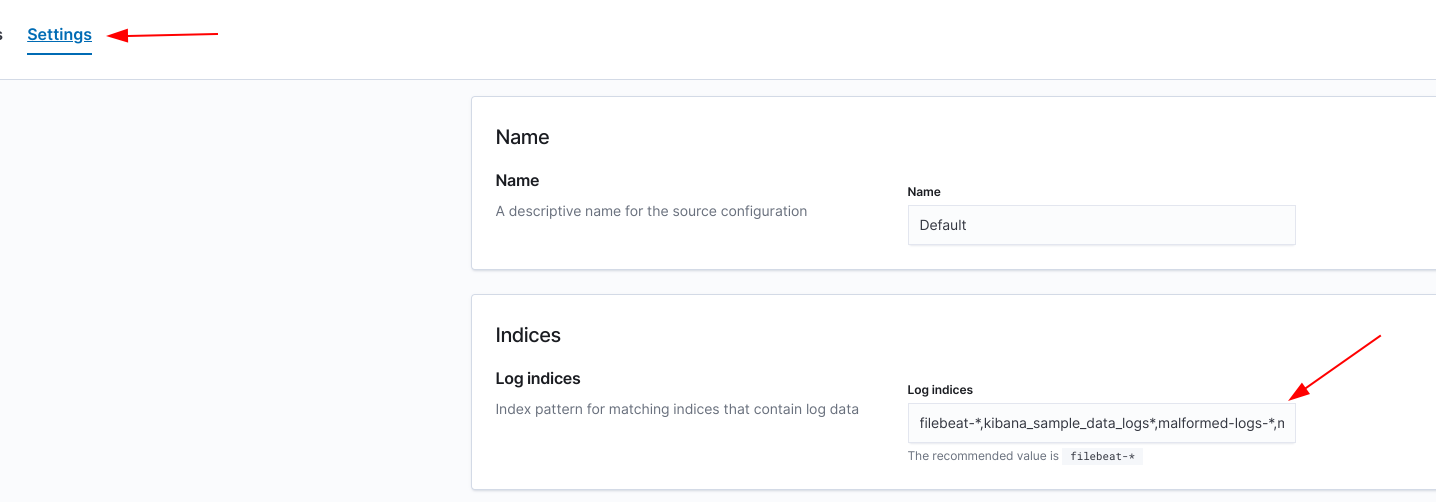Click the small Log indices field label
This screenshot has height=502, width=1436.
(x=939, y=390)
